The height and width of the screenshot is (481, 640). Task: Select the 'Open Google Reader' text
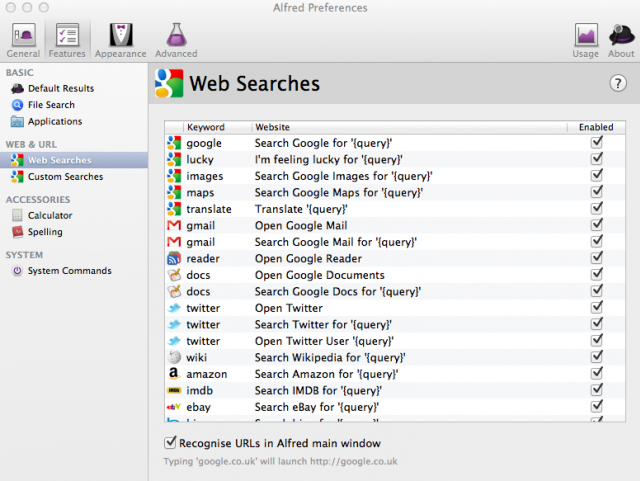[x=309, y=258]
